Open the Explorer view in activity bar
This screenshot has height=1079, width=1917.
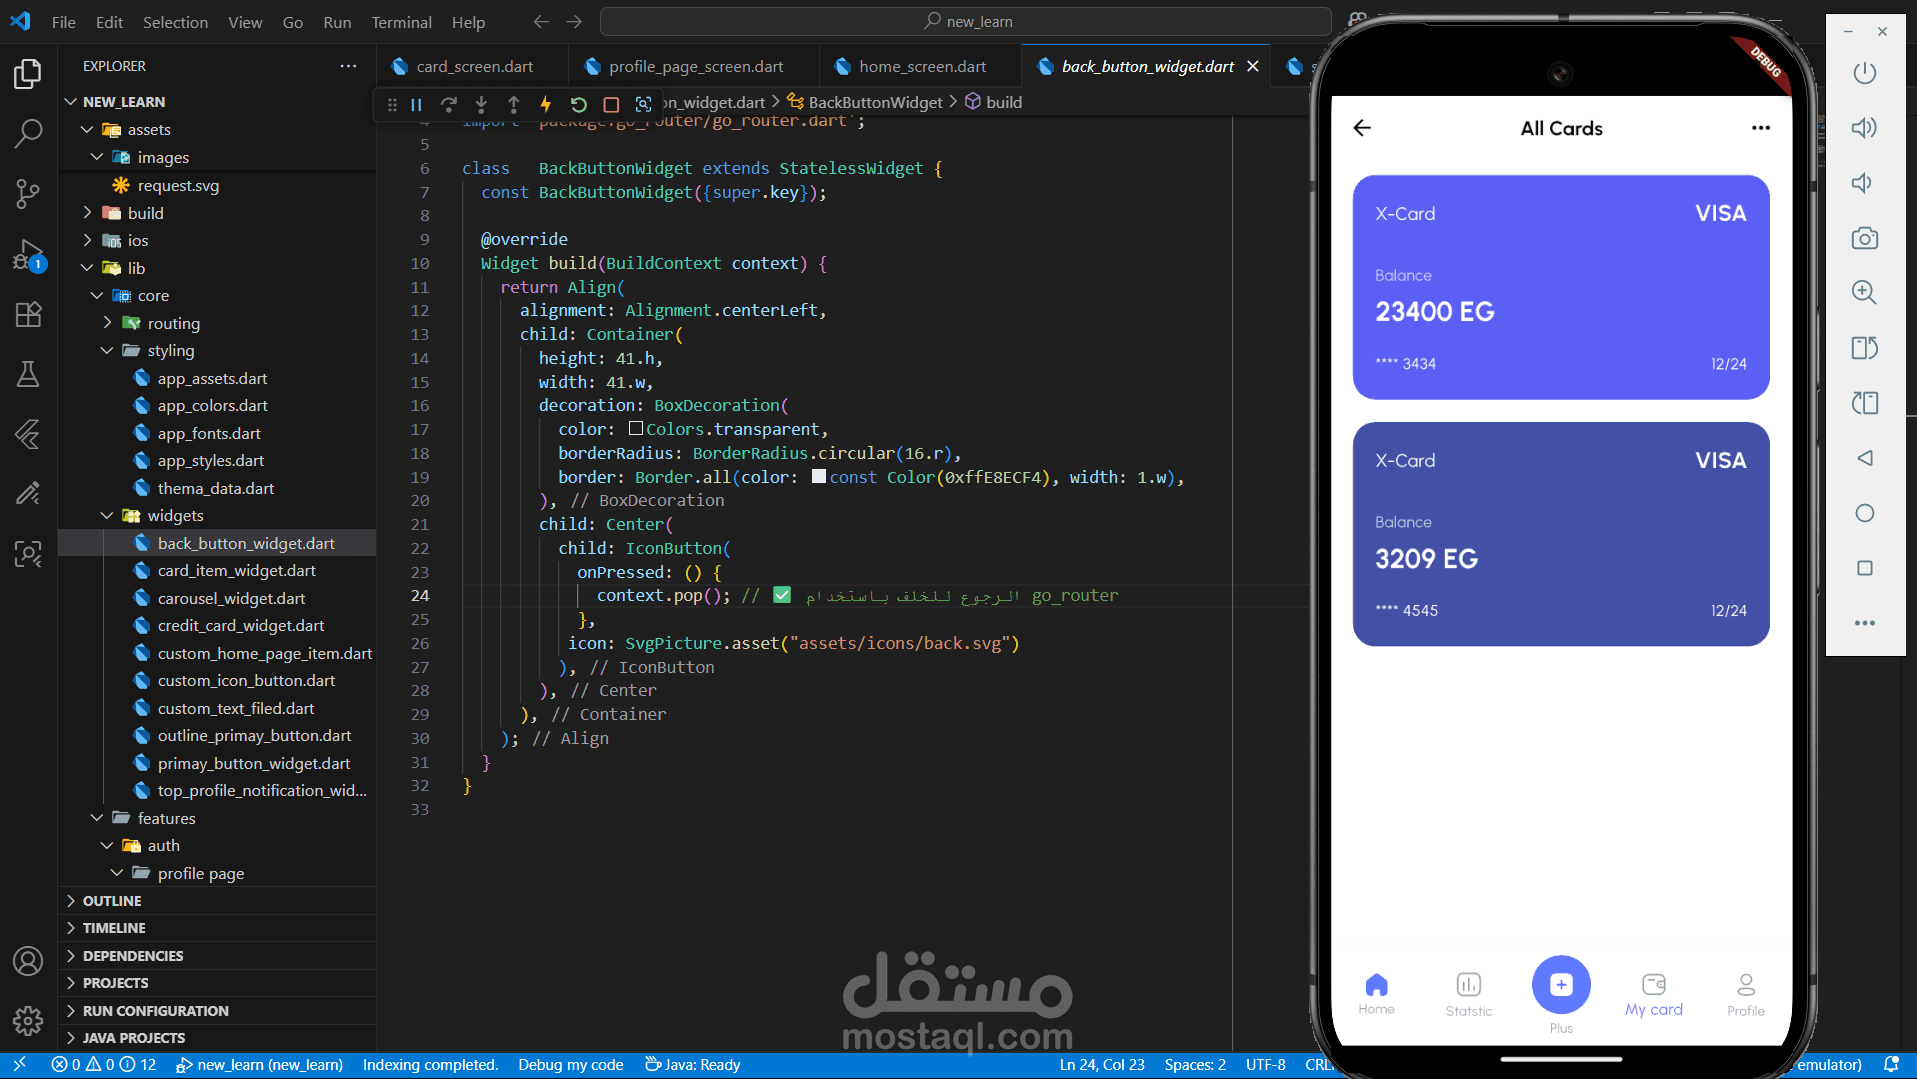(28, 74)
